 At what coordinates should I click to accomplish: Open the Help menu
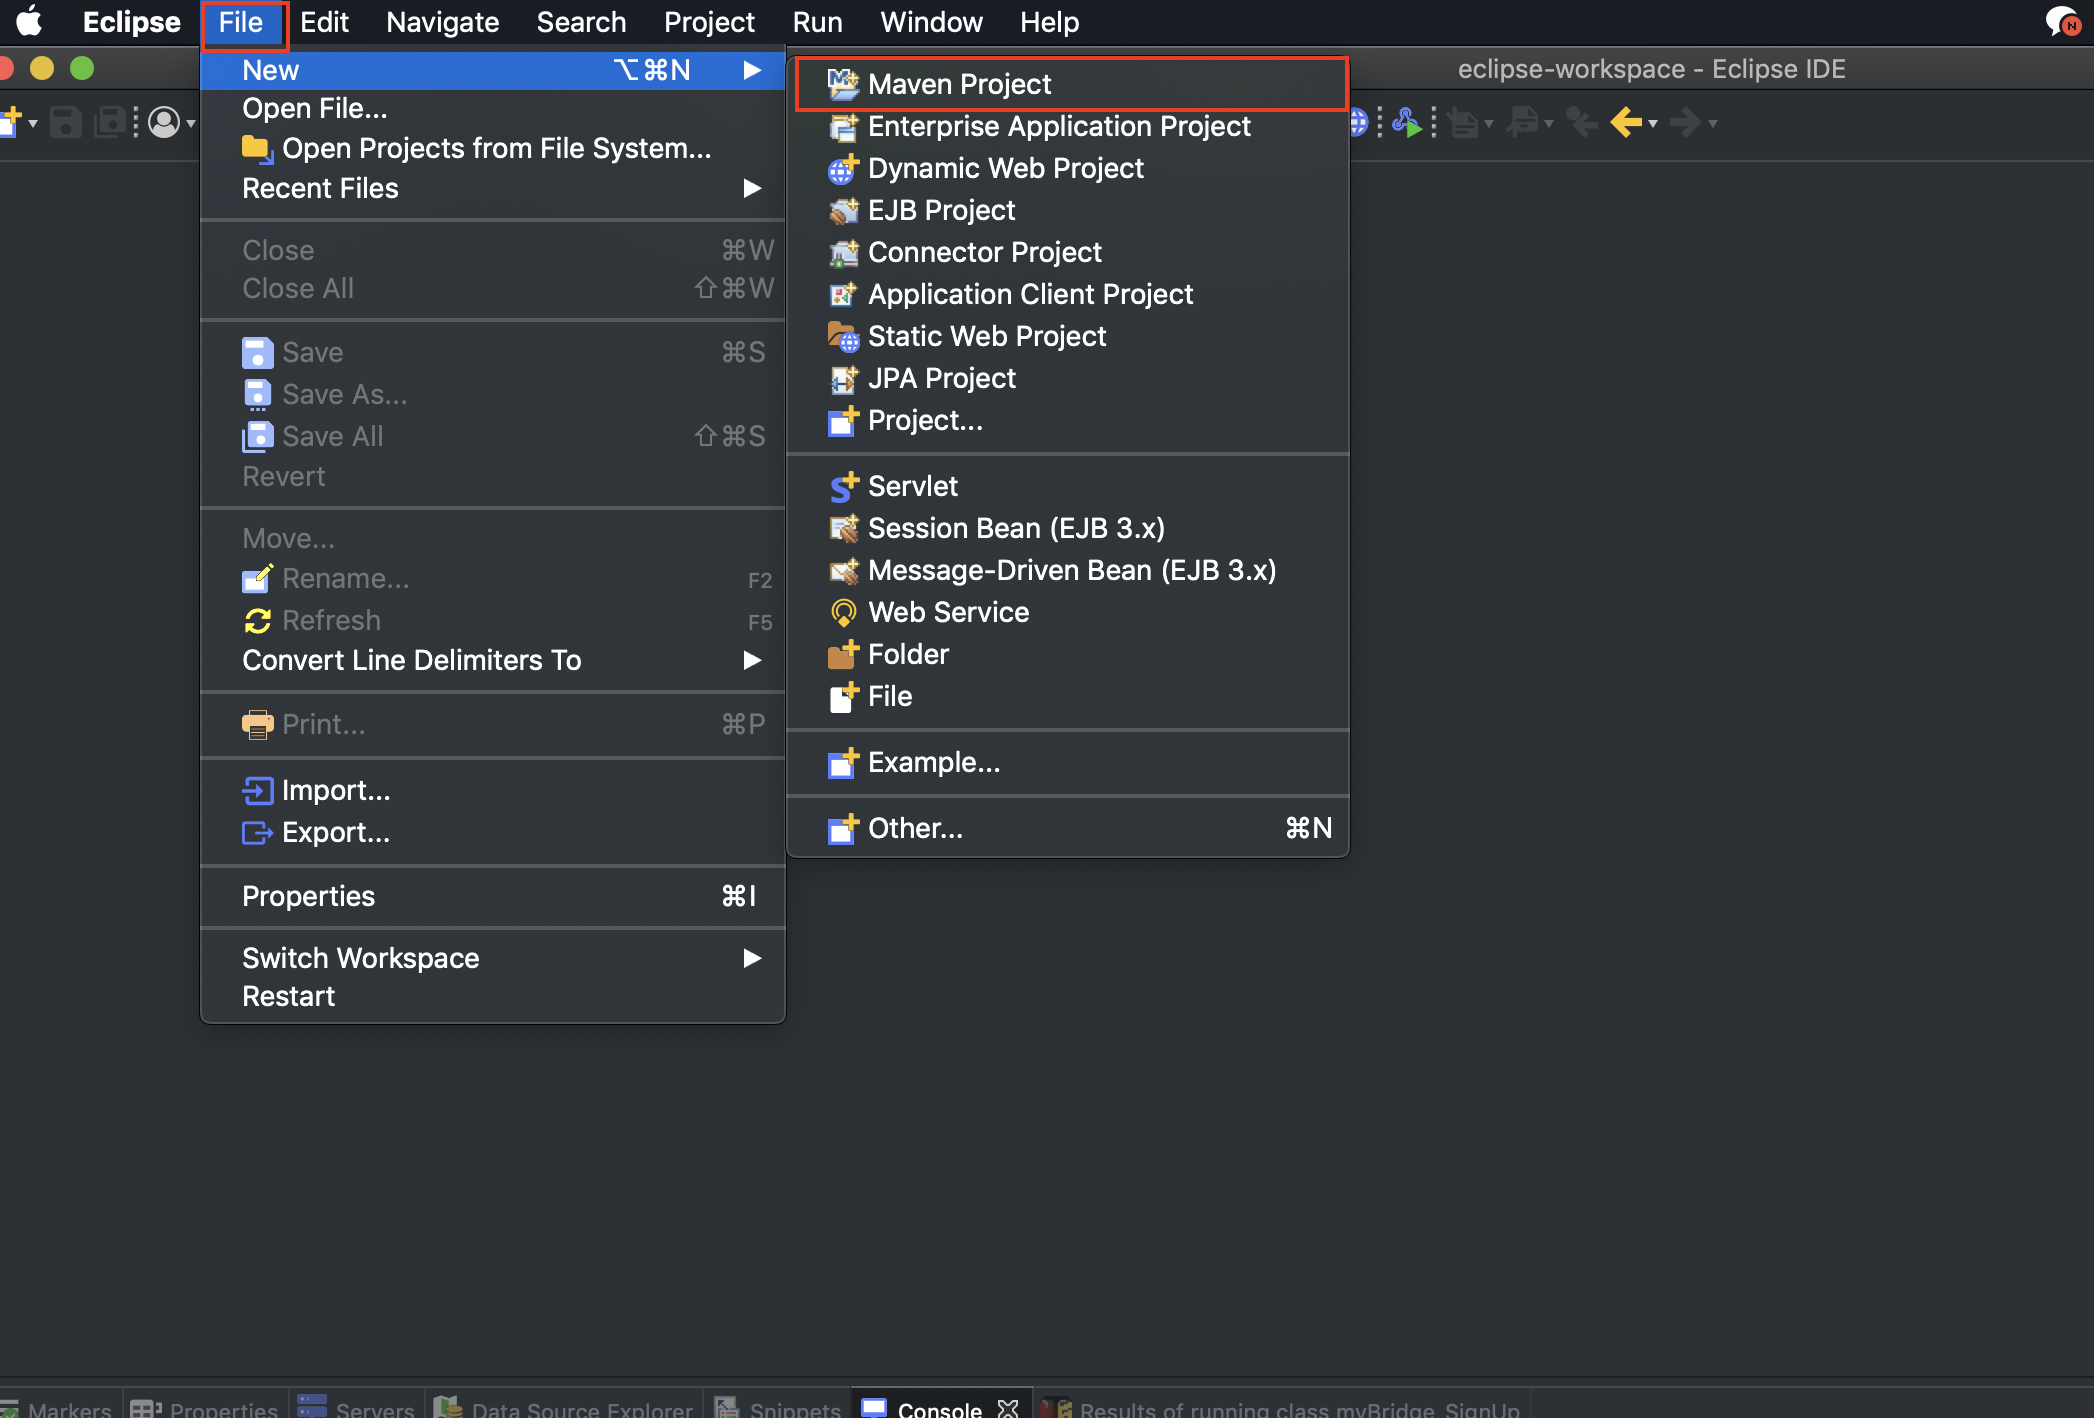1049,22
